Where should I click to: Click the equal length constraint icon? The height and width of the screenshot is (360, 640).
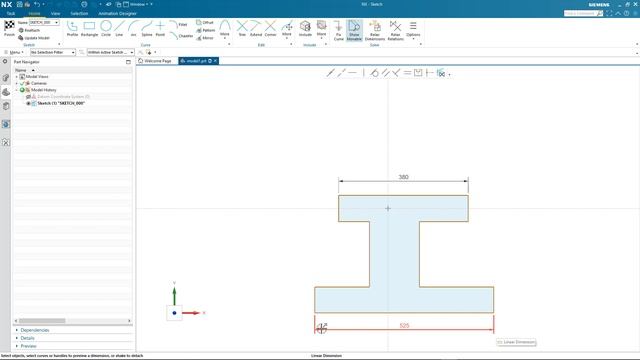click(x=407, y=73)
